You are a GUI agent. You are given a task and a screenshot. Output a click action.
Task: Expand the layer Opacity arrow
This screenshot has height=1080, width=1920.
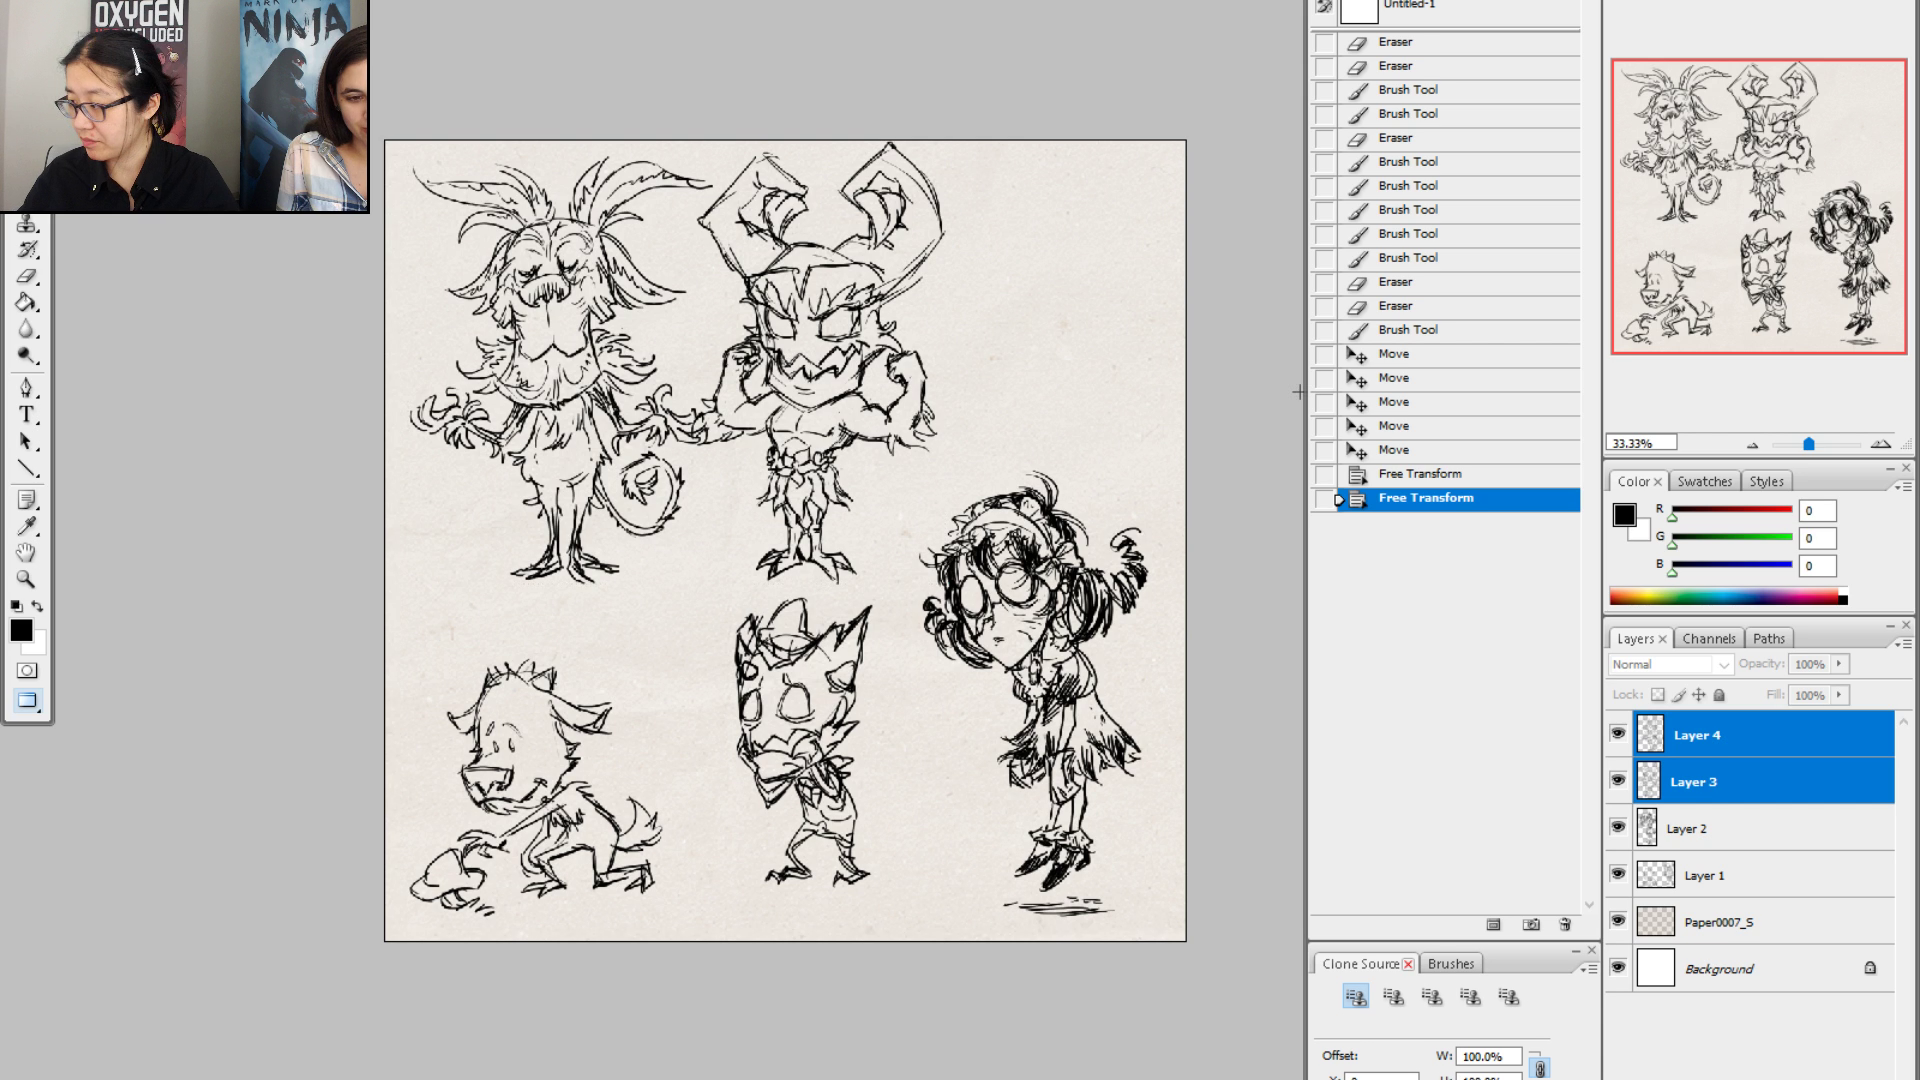pos(1838,664)
